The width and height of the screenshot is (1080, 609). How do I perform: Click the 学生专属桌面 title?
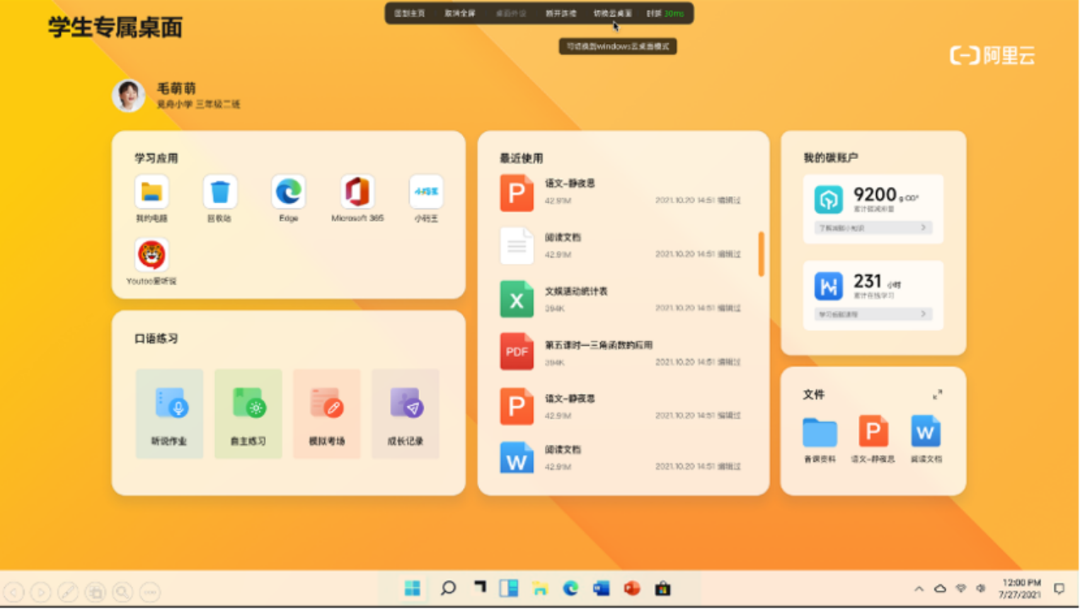point(115,28)
